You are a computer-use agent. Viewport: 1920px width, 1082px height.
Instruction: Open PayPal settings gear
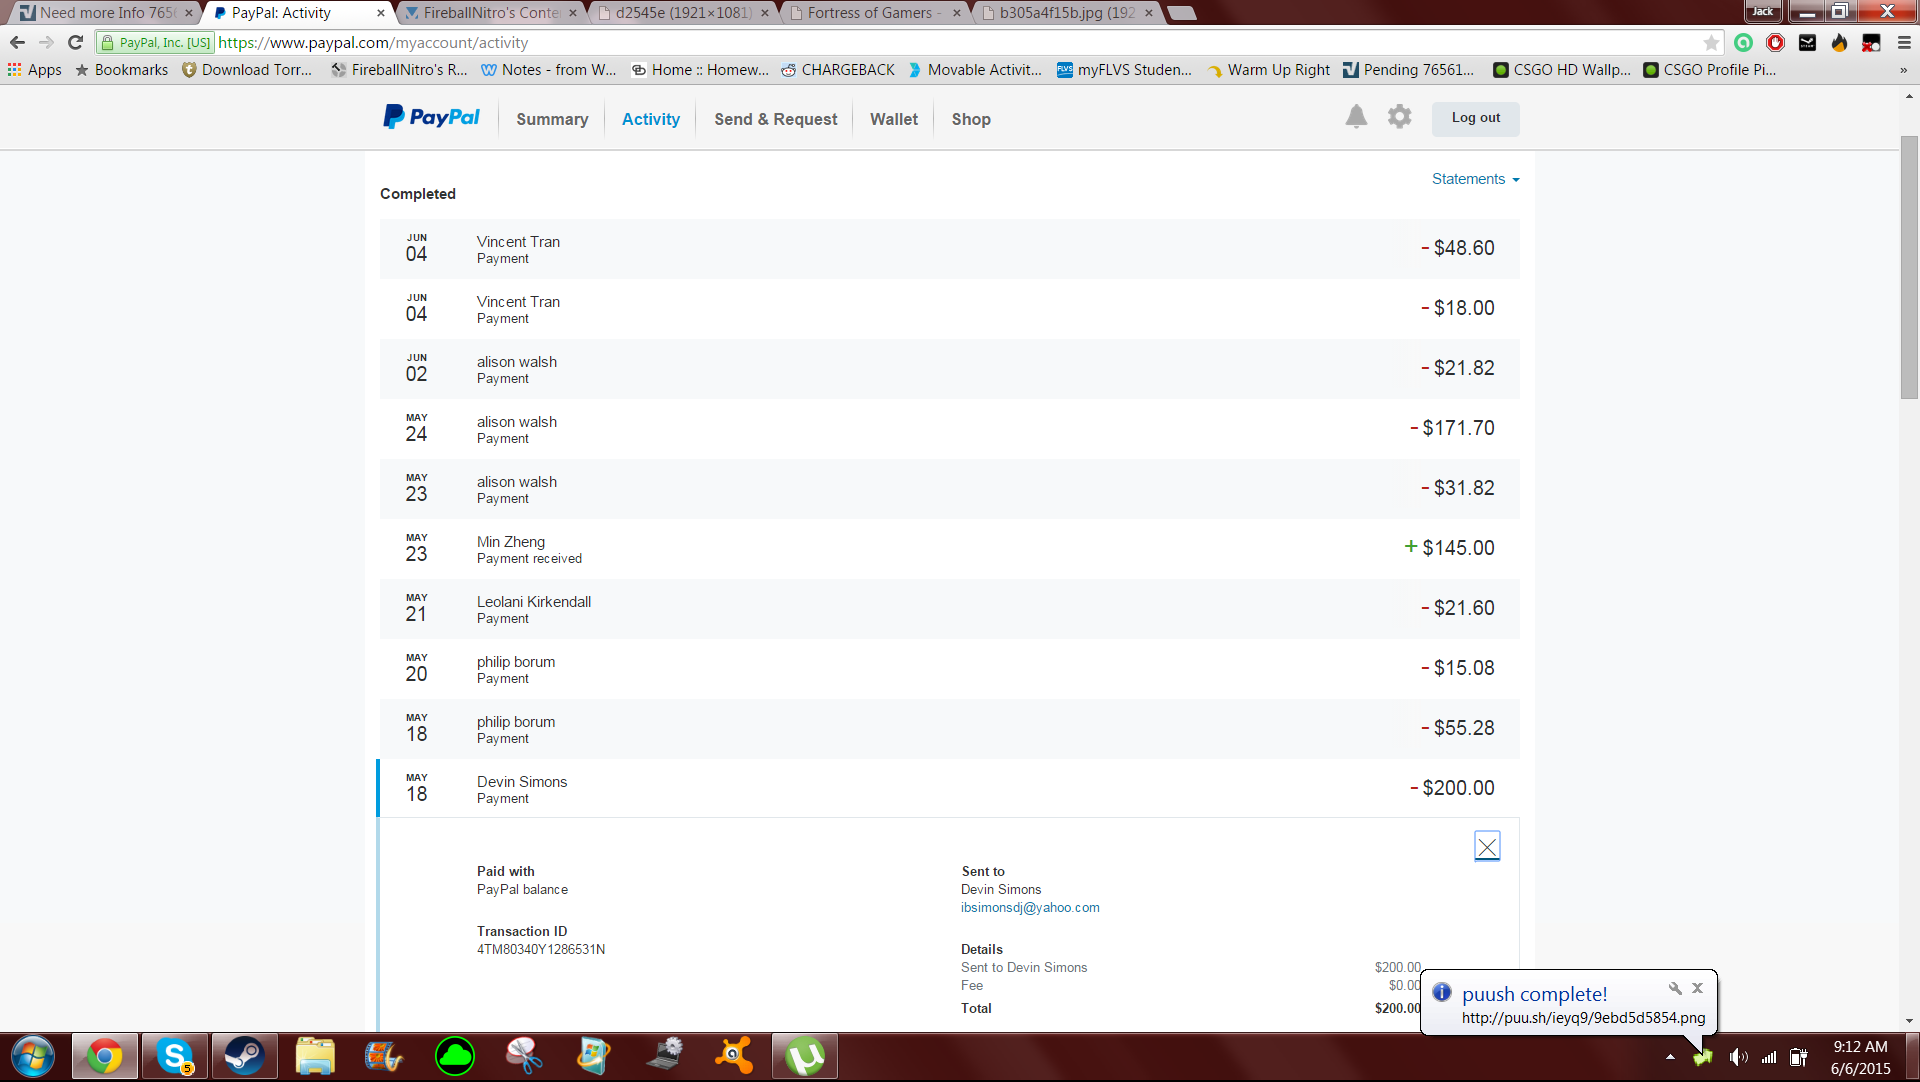tap(1399, 117)
